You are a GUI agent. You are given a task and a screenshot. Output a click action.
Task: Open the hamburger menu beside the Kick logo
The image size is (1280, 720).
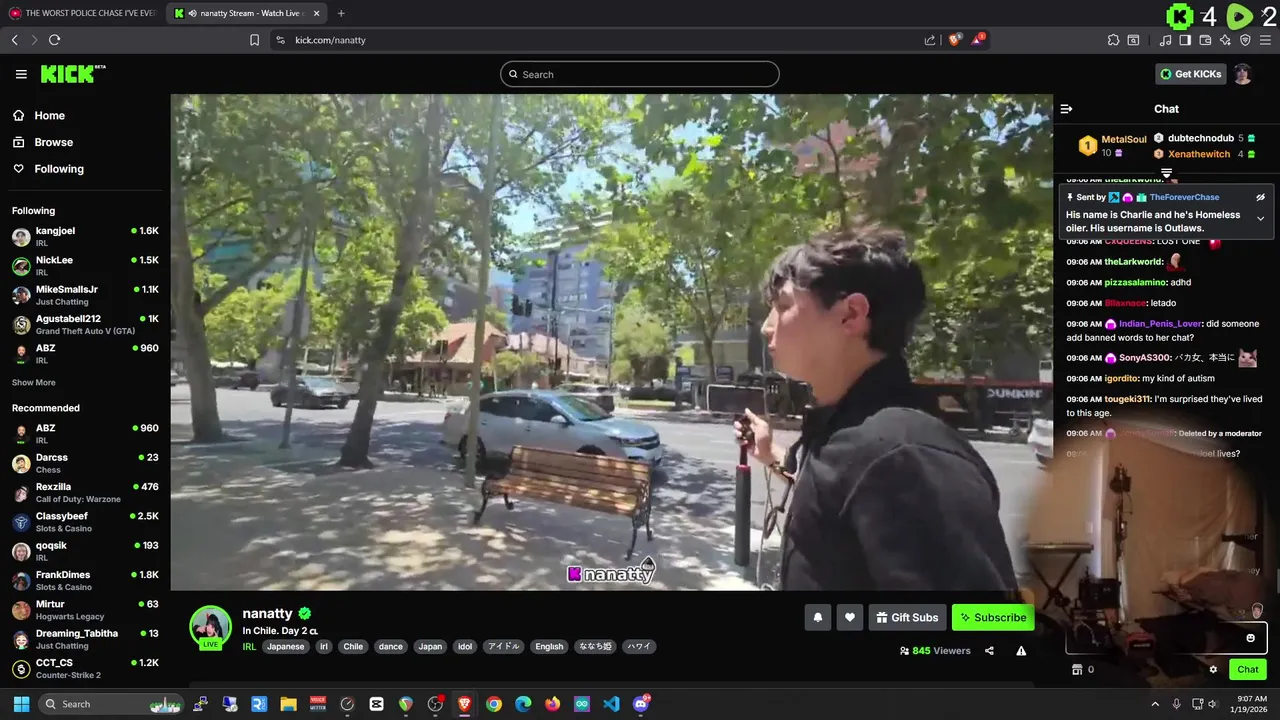pos(21,74)
